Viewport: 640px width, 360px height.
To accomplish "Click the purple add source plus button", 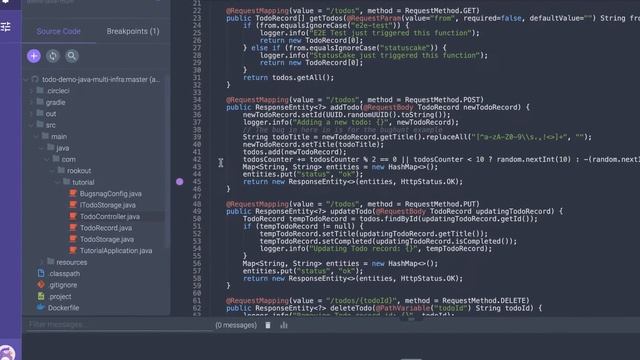I will click(34, 56).
